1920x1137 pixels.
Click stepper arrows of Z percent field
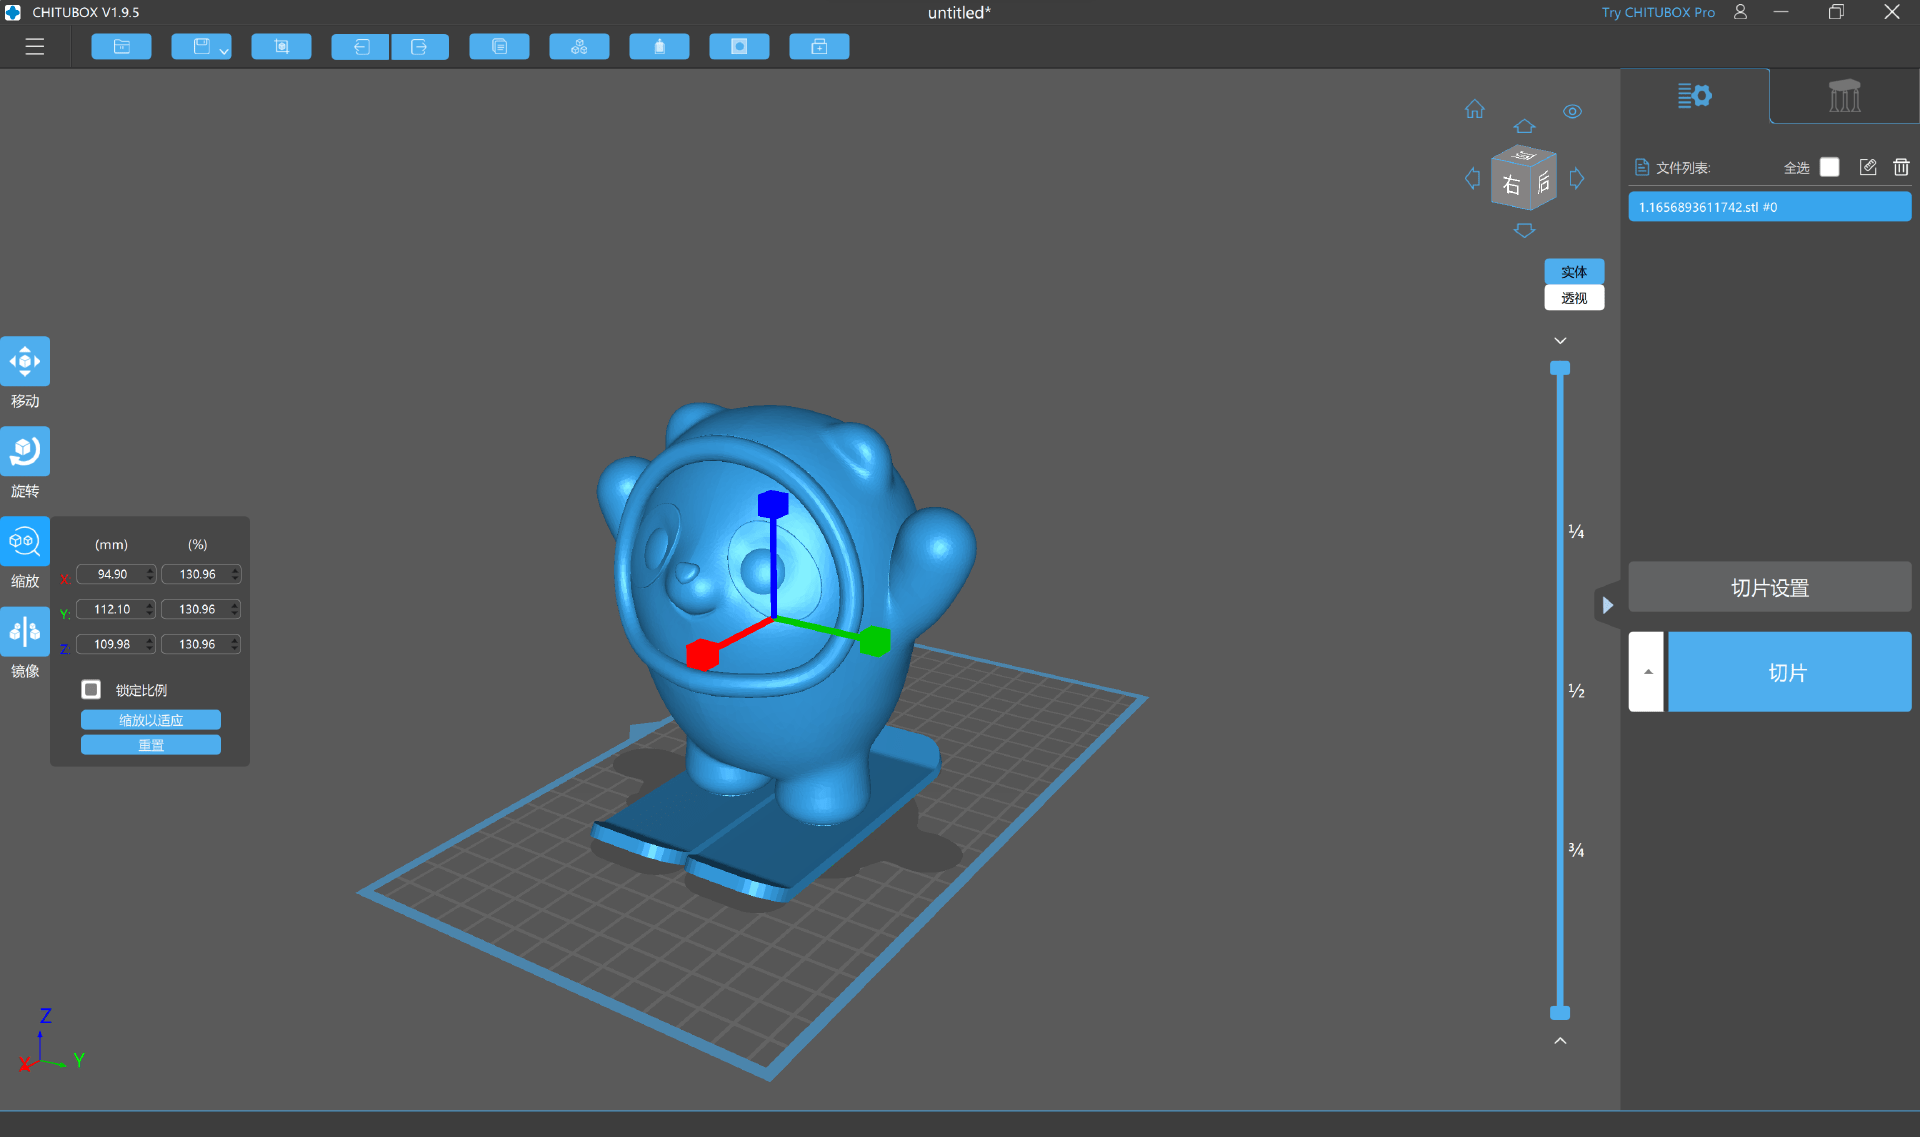click(235, 644)
